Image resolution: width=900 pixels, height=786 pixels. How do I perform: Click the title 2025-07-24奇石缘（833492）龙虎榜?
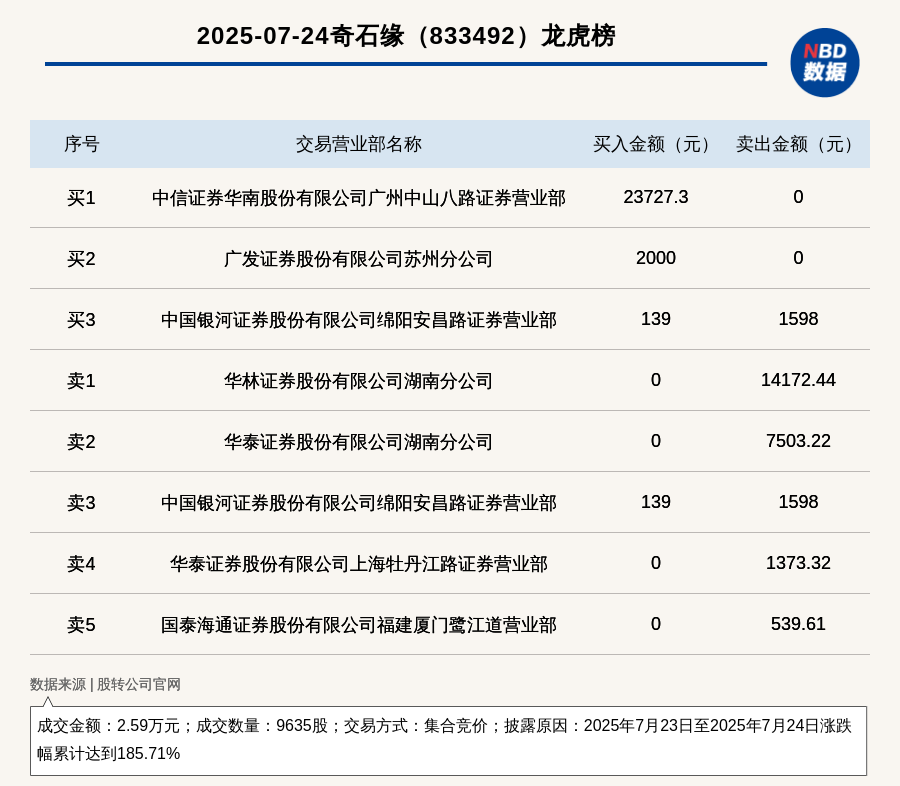pyautogui.click(x=406, y=36)
